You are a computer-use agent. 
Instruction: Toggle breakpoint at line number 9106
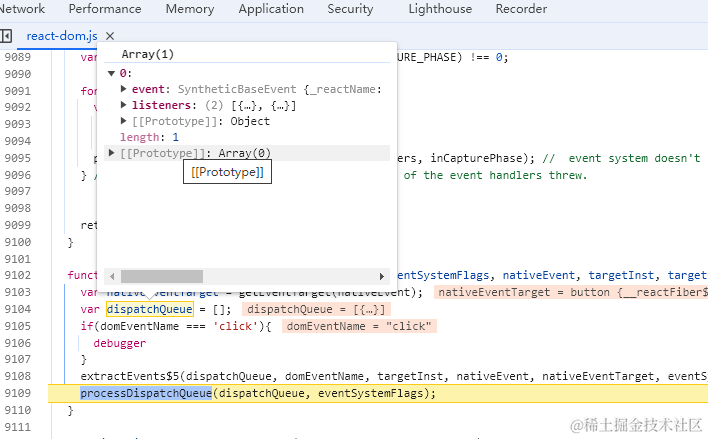point(24,343)
